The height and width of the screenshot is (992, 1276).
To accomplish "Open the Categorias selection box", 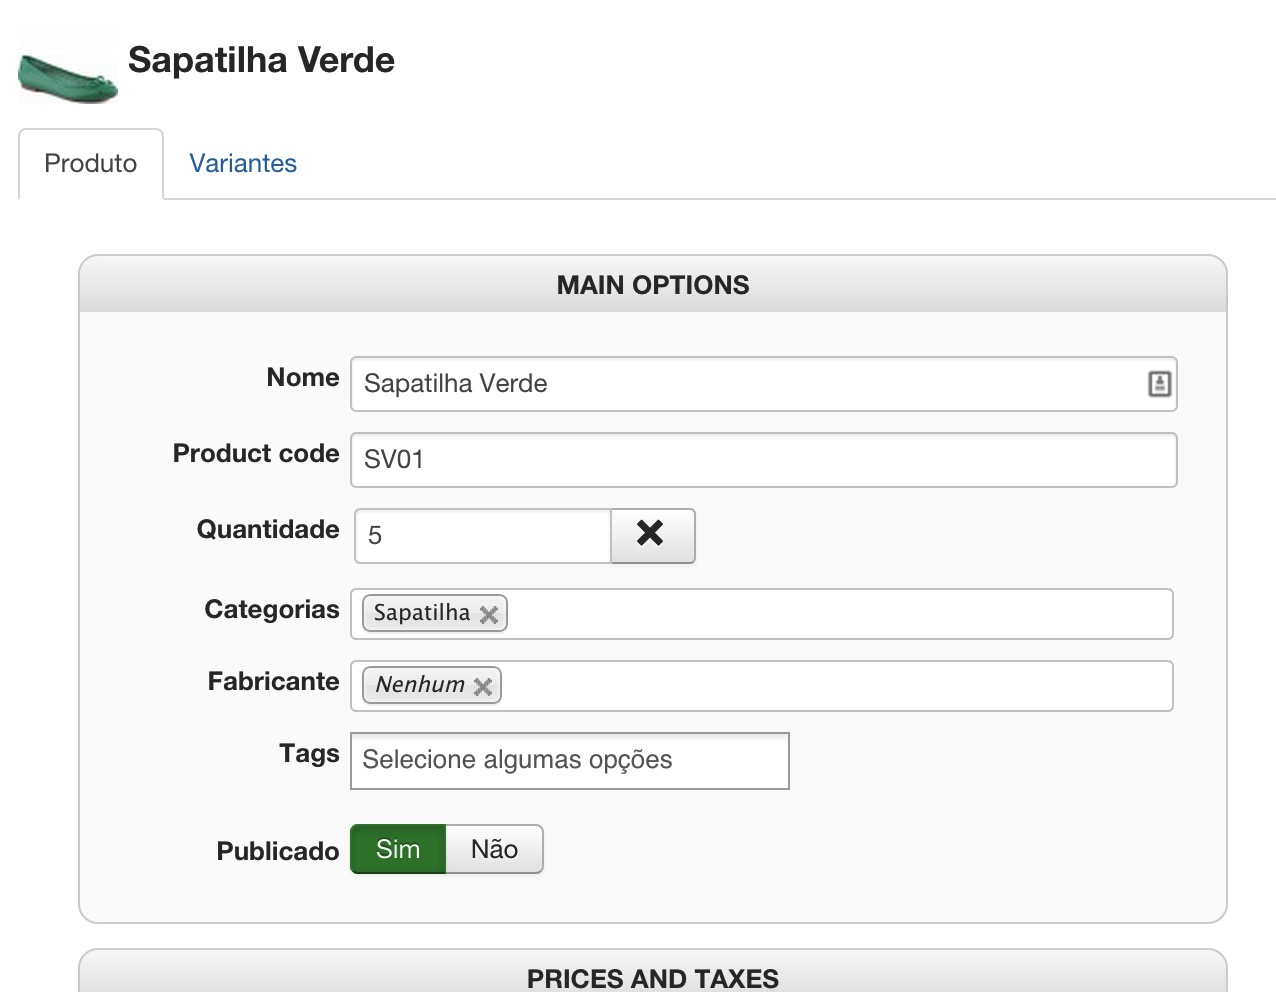I will [x=838, y=613].
